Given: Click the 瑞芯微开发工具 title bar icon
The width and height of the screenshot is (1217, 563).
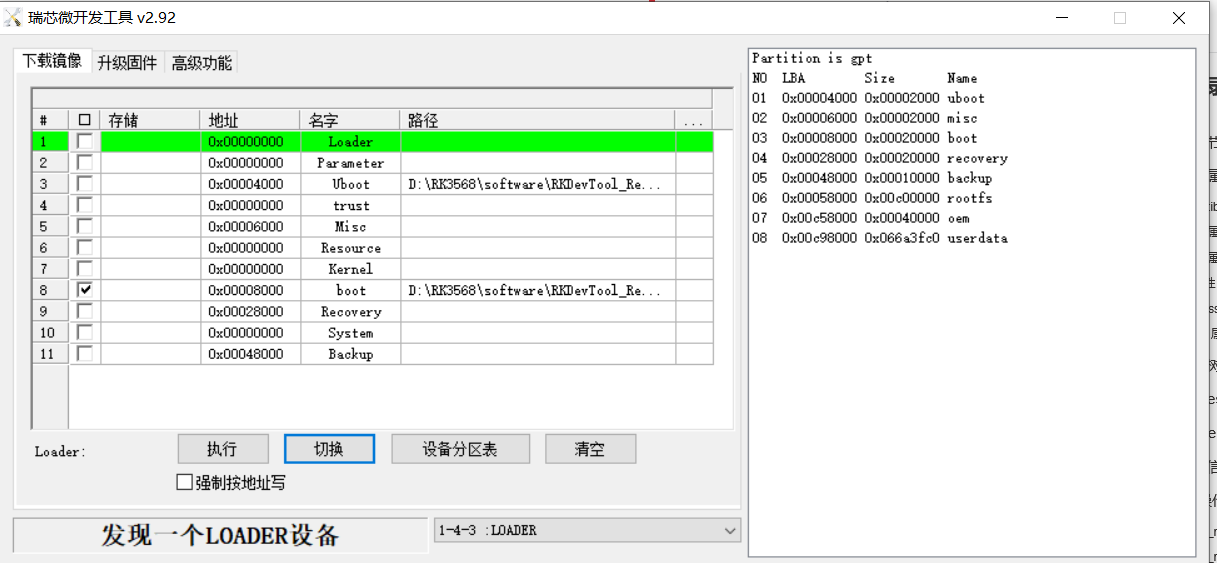Looking at the screenshot, I should click(x=14, y=17).
